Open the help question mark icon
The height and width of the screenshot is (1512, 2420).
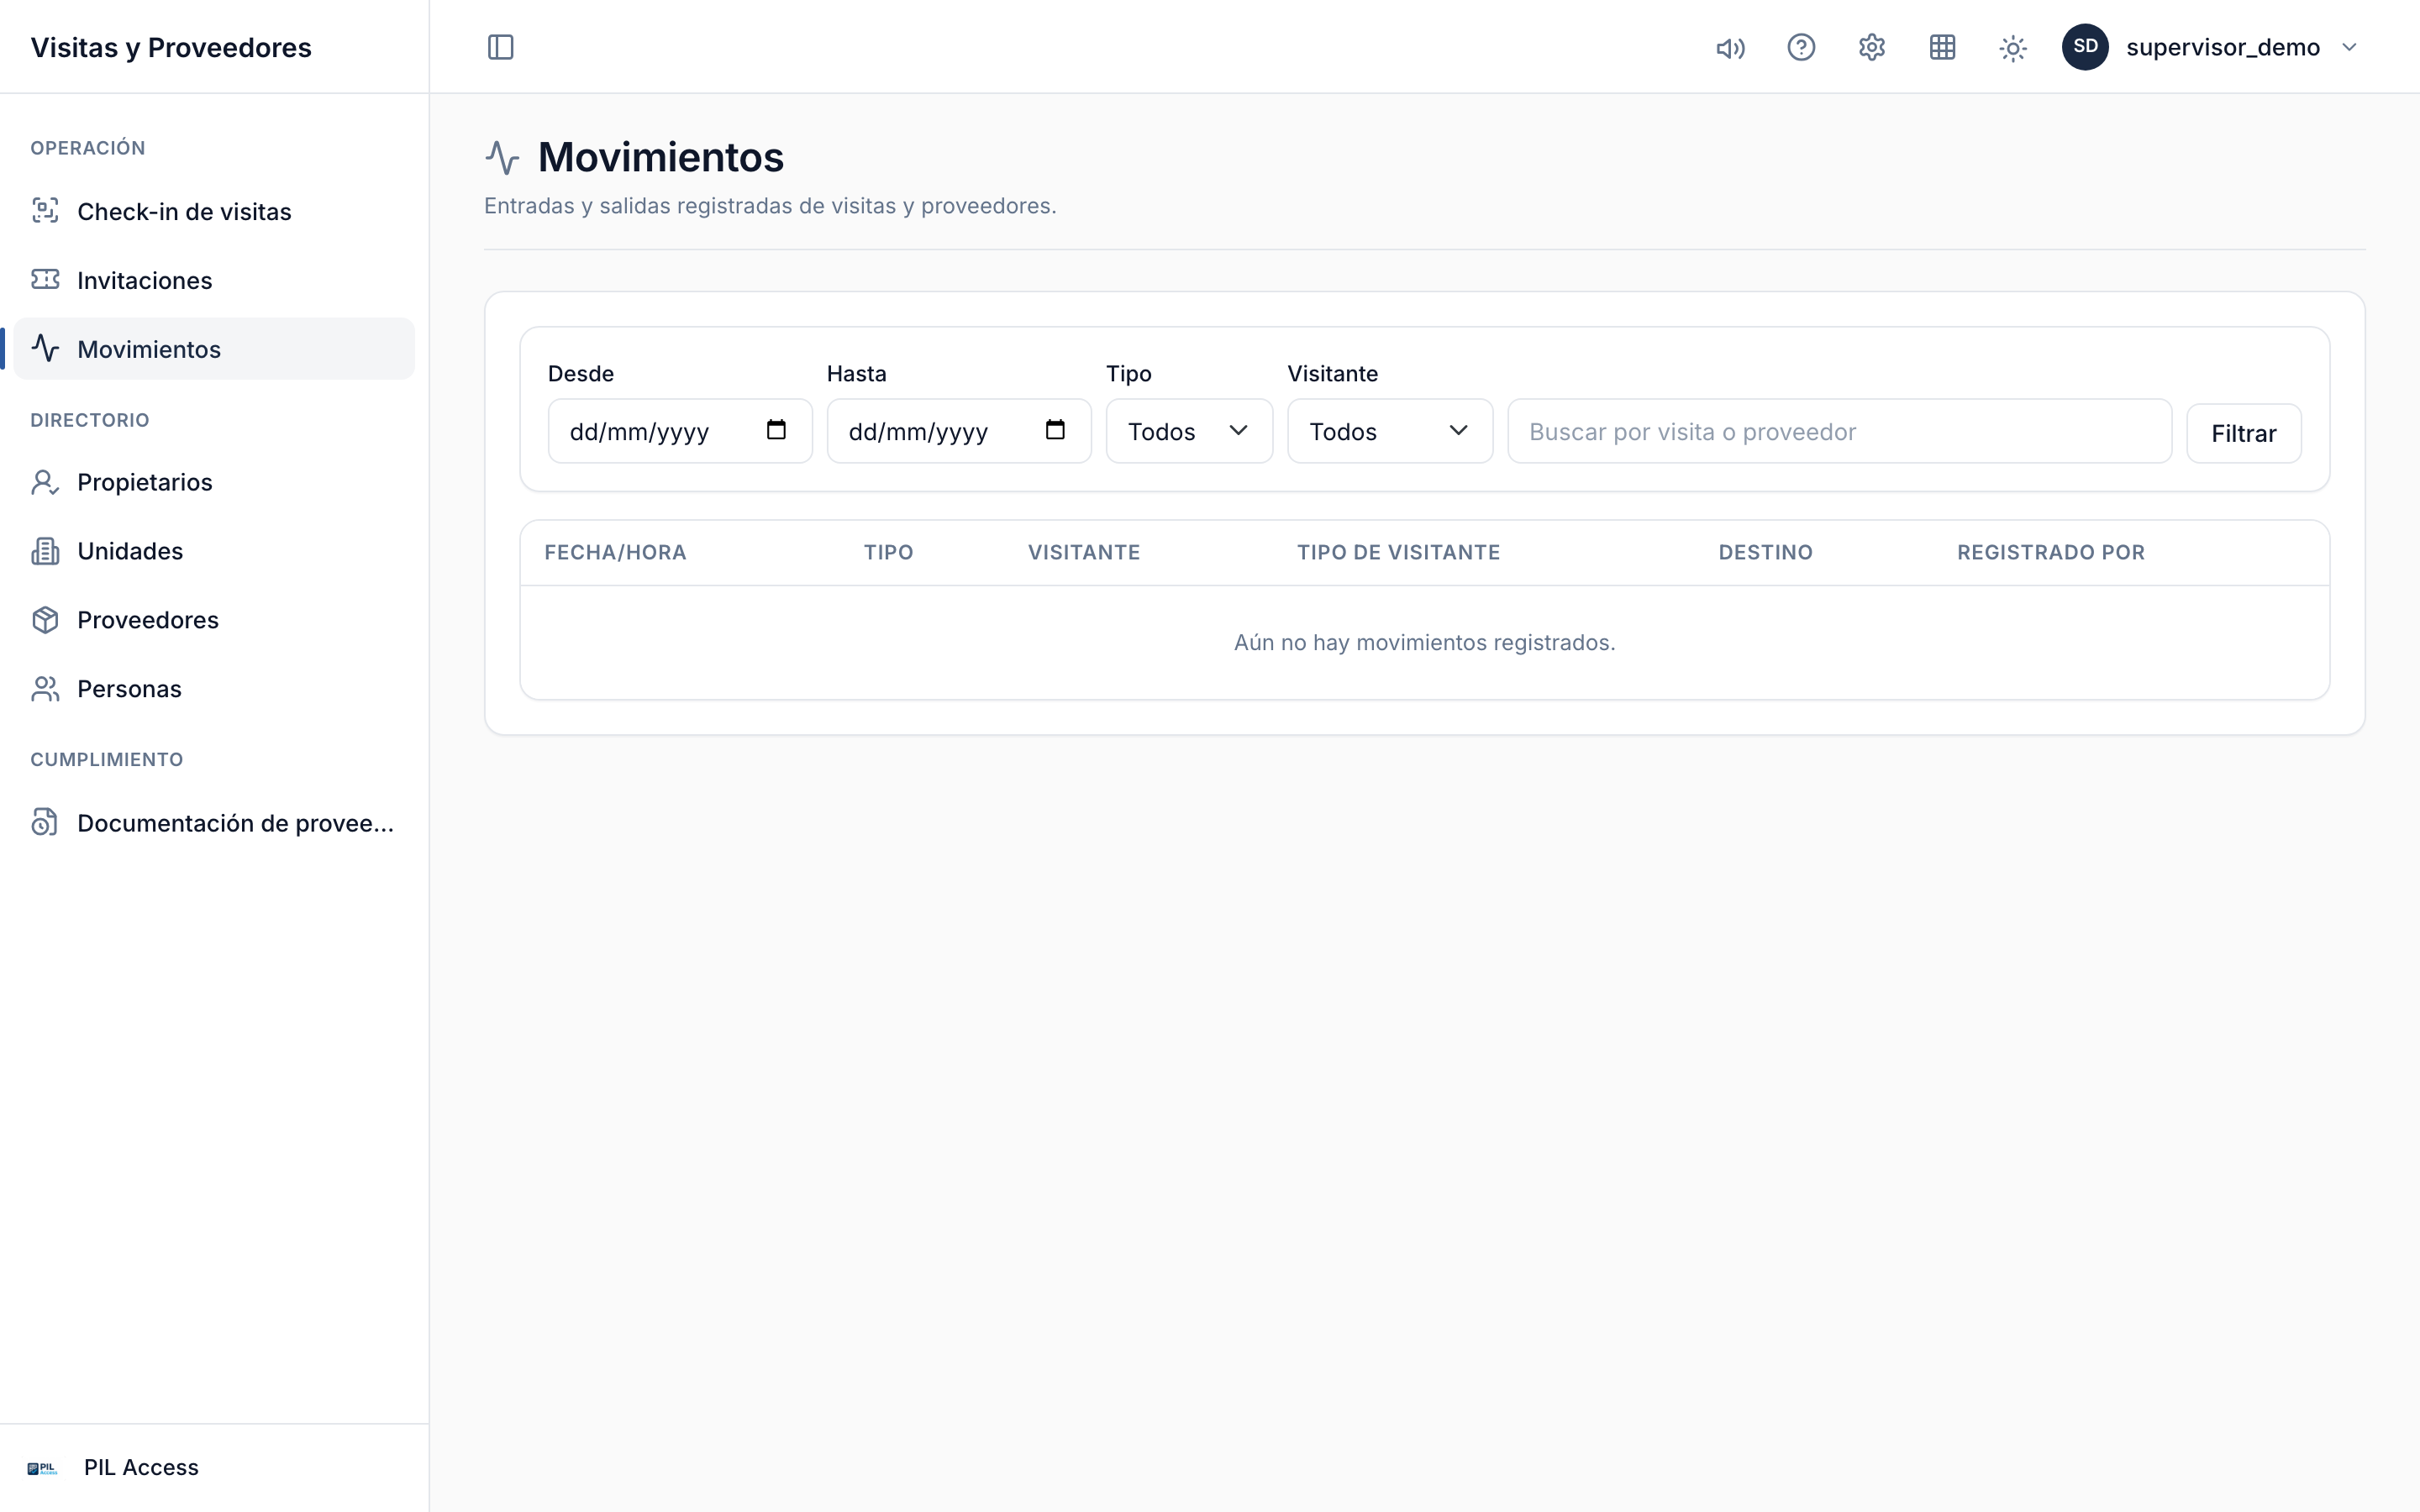[1801, 47]
